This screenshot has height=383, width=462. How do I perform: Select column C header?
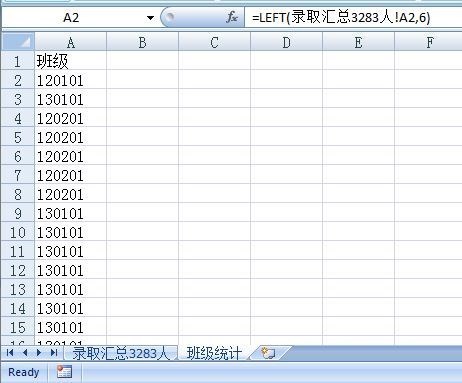click(214, 42)
